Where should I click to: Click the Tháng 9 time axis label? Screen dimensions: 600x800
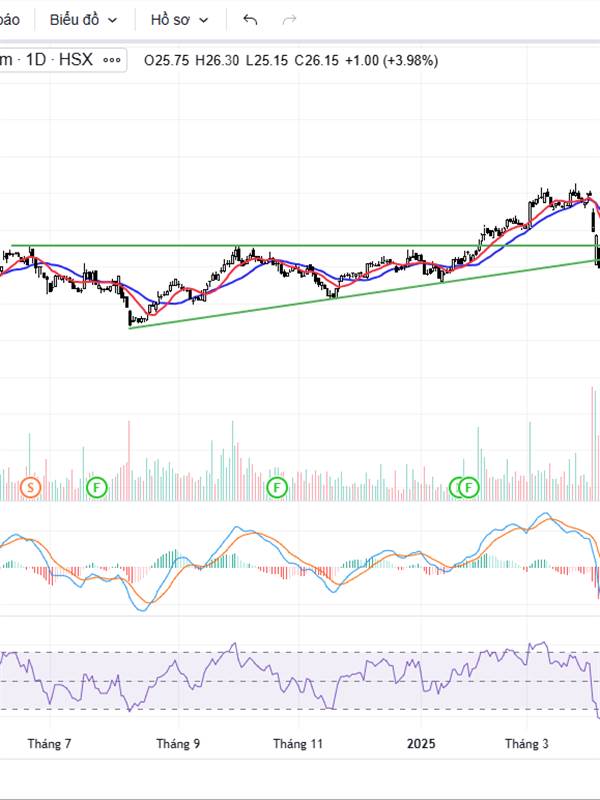(178, 744)
